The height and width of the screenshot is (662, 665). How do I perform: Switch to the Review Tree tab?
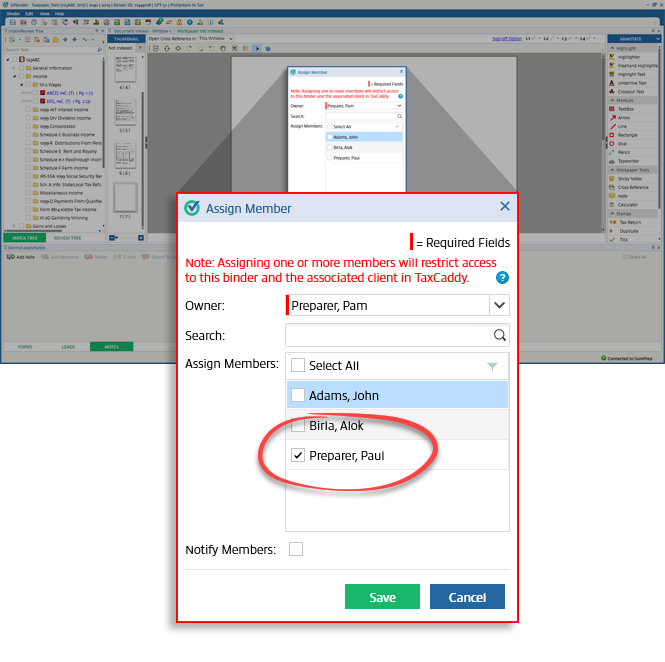click(x=67, y=238)
